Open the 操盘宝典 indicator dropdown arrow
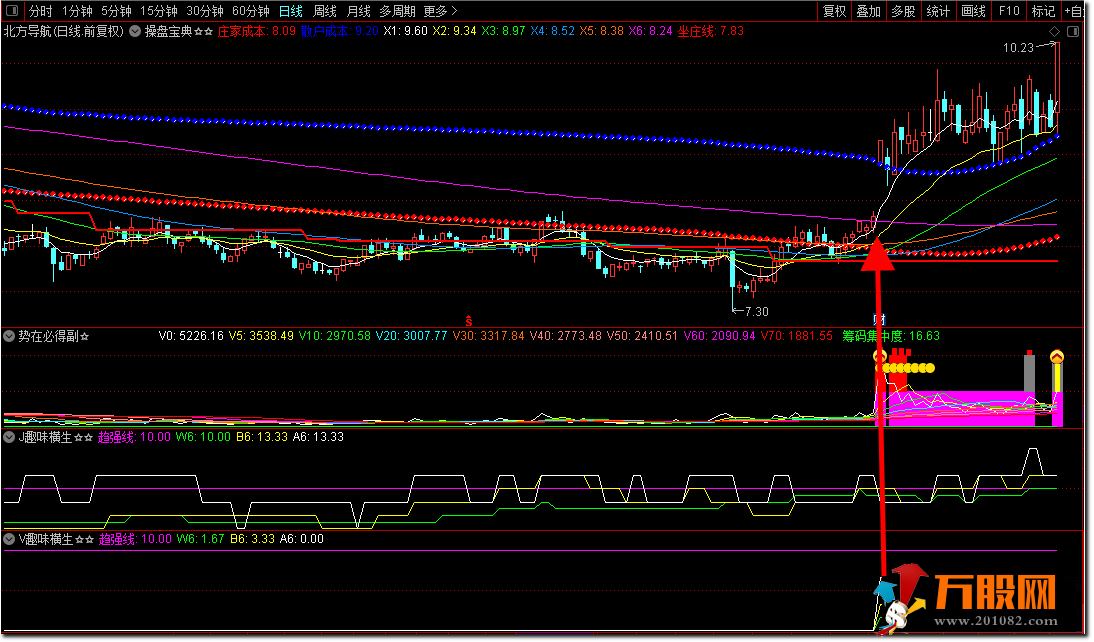 [135, 31]
